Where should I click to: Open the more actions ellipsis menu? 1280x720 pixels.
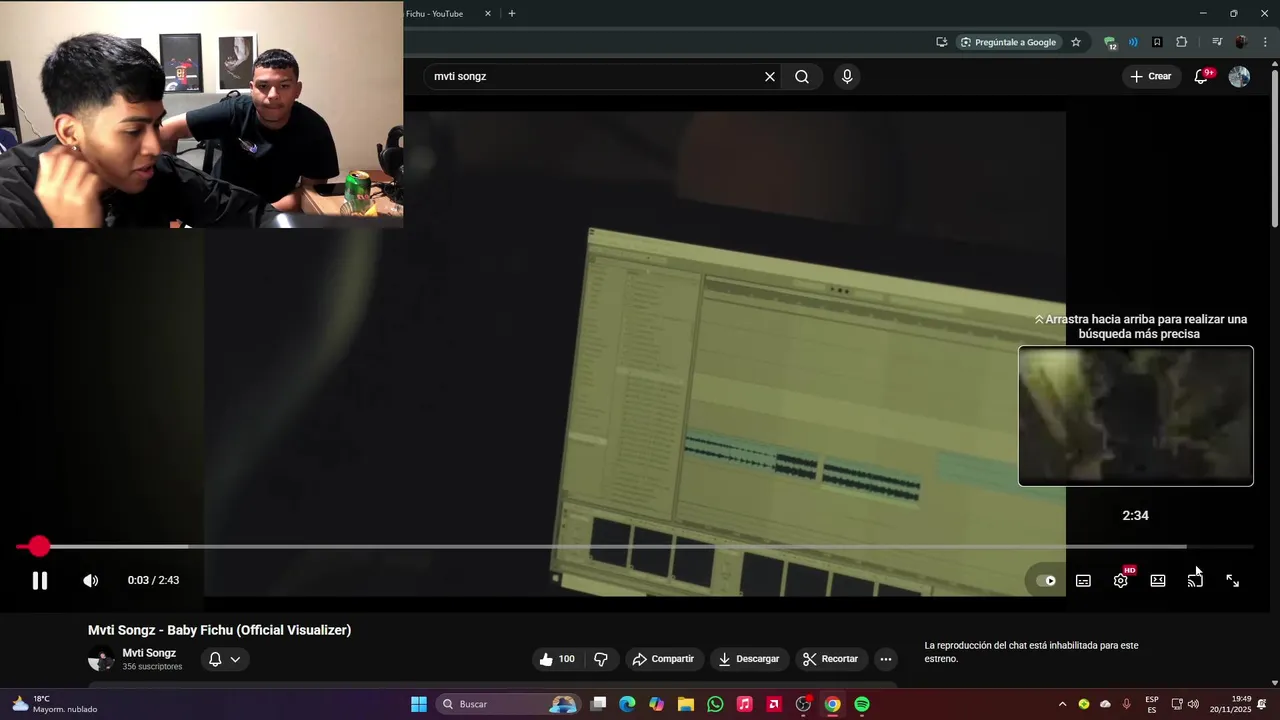point(886,659)
